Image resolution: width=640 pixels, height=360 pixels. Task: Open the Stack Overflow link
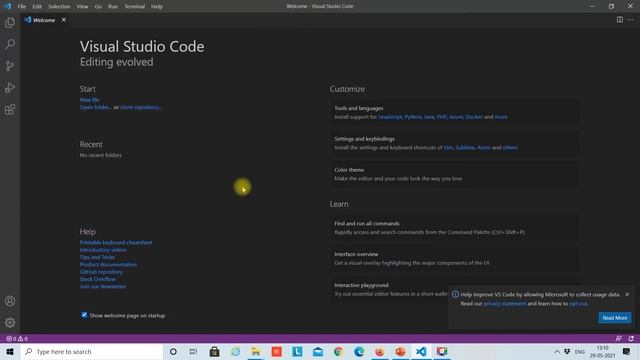click(x=98, y=279)
